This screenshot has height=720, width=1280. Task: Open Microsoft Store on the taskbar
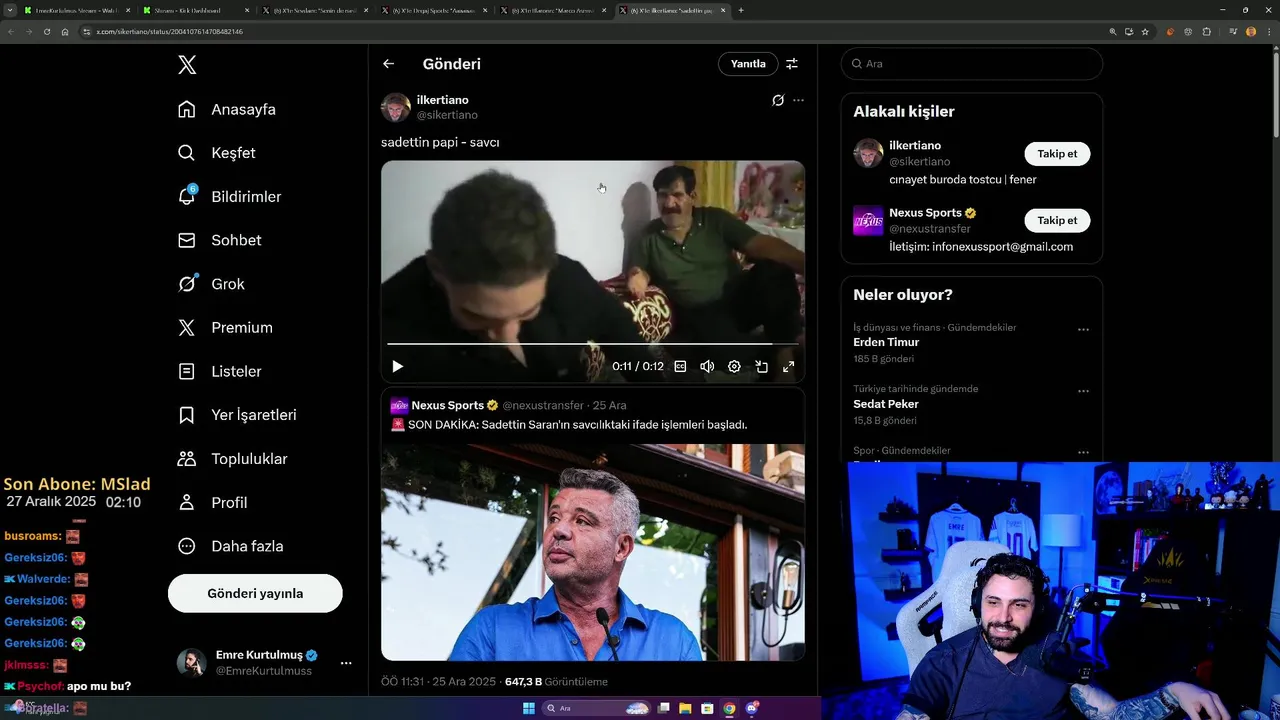coord(707,709)
